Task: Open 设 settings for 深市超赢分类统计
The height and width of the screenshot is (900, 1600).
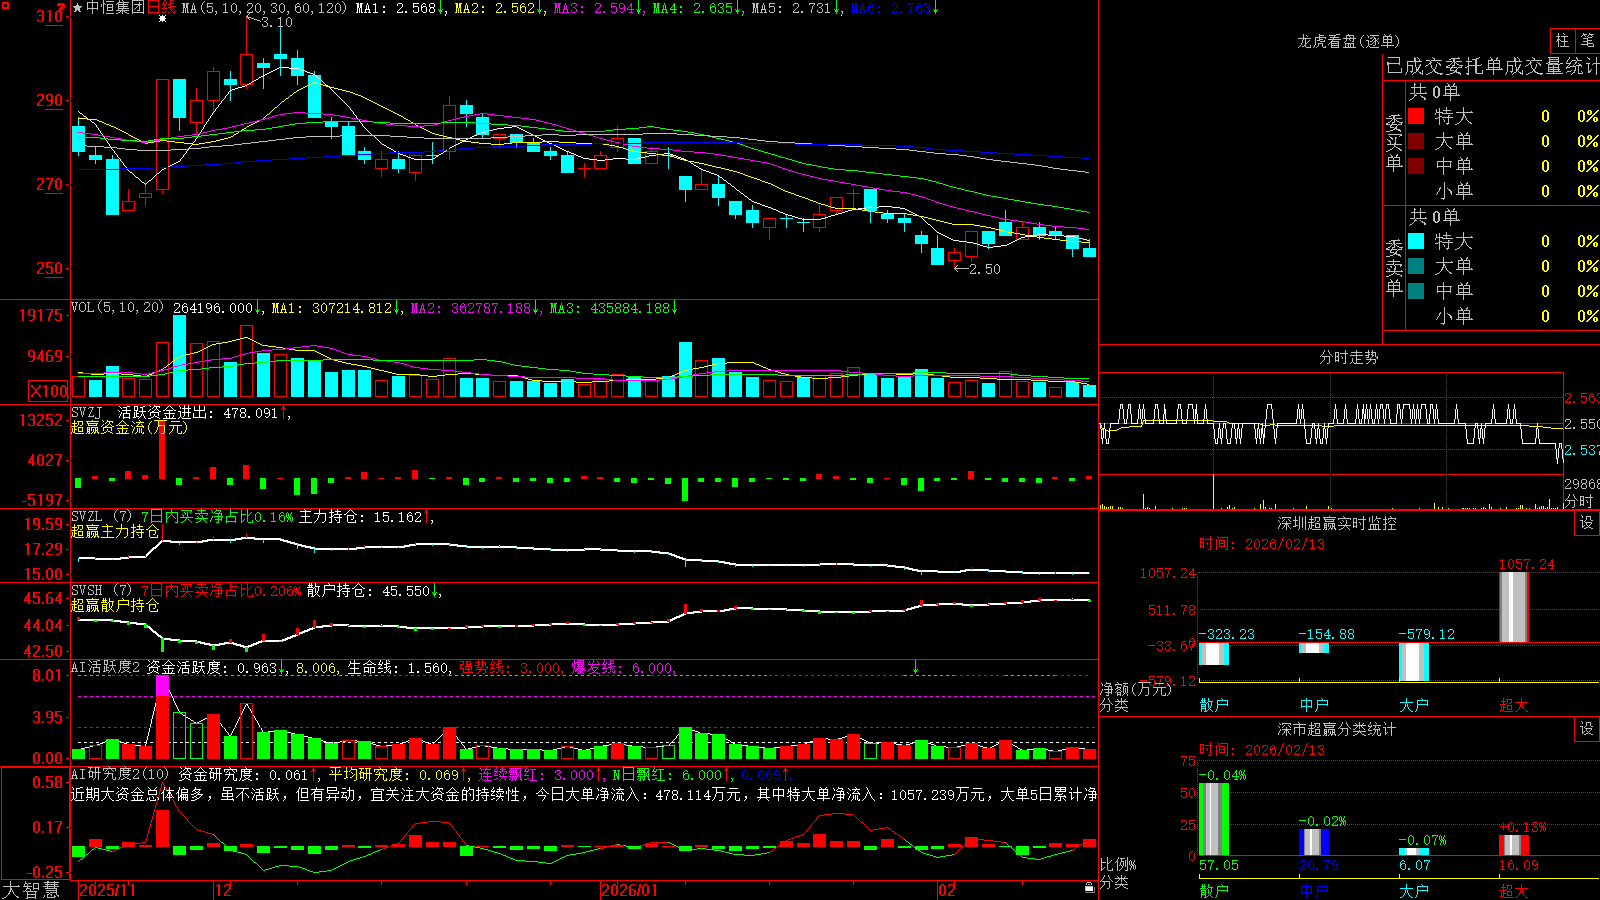Action: [1587, 729]
